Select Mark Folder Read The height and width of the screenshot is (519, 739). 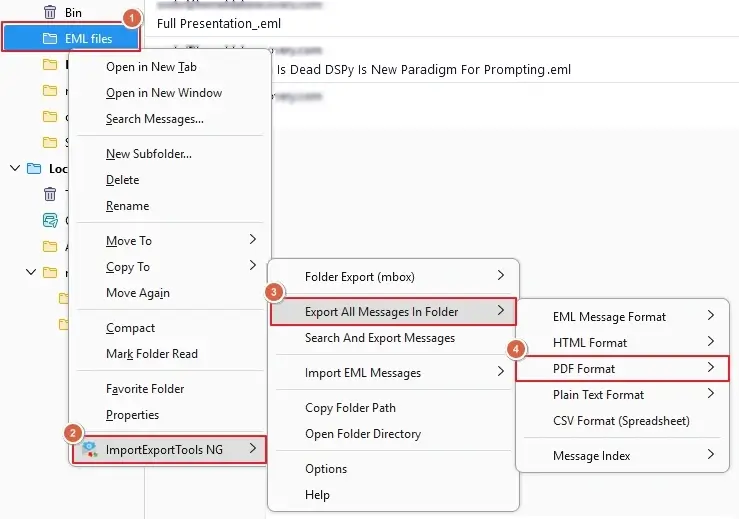click(170, 354)
